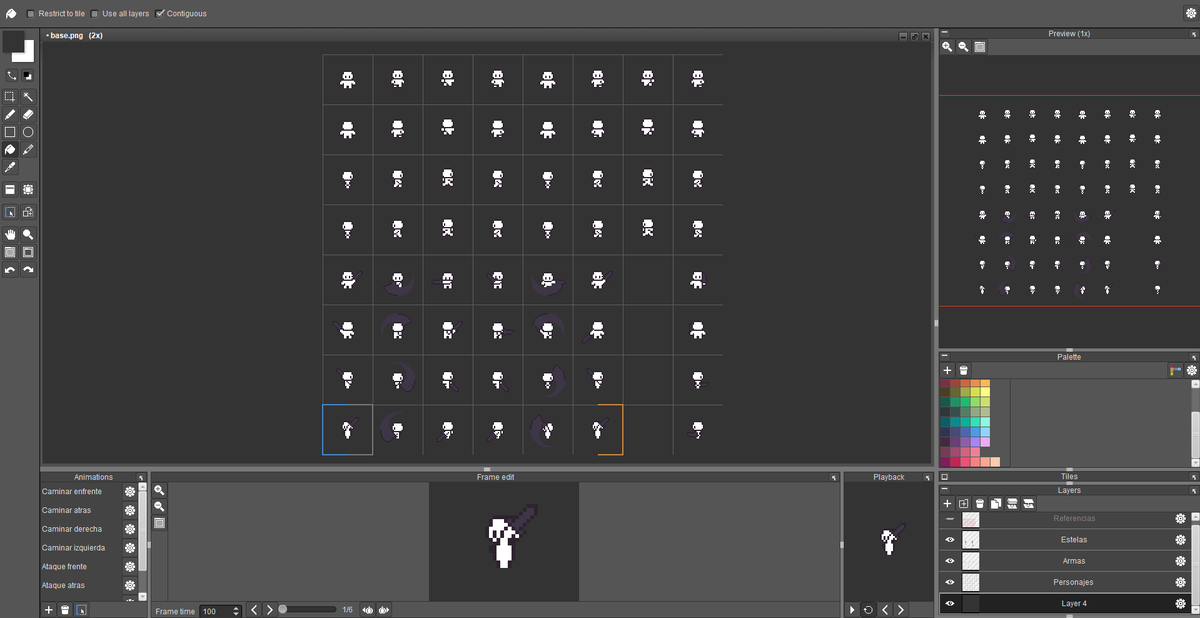Screen dimensions: 1200x618
Task: Zoom in the Preview panel
Action: [947, 47]
